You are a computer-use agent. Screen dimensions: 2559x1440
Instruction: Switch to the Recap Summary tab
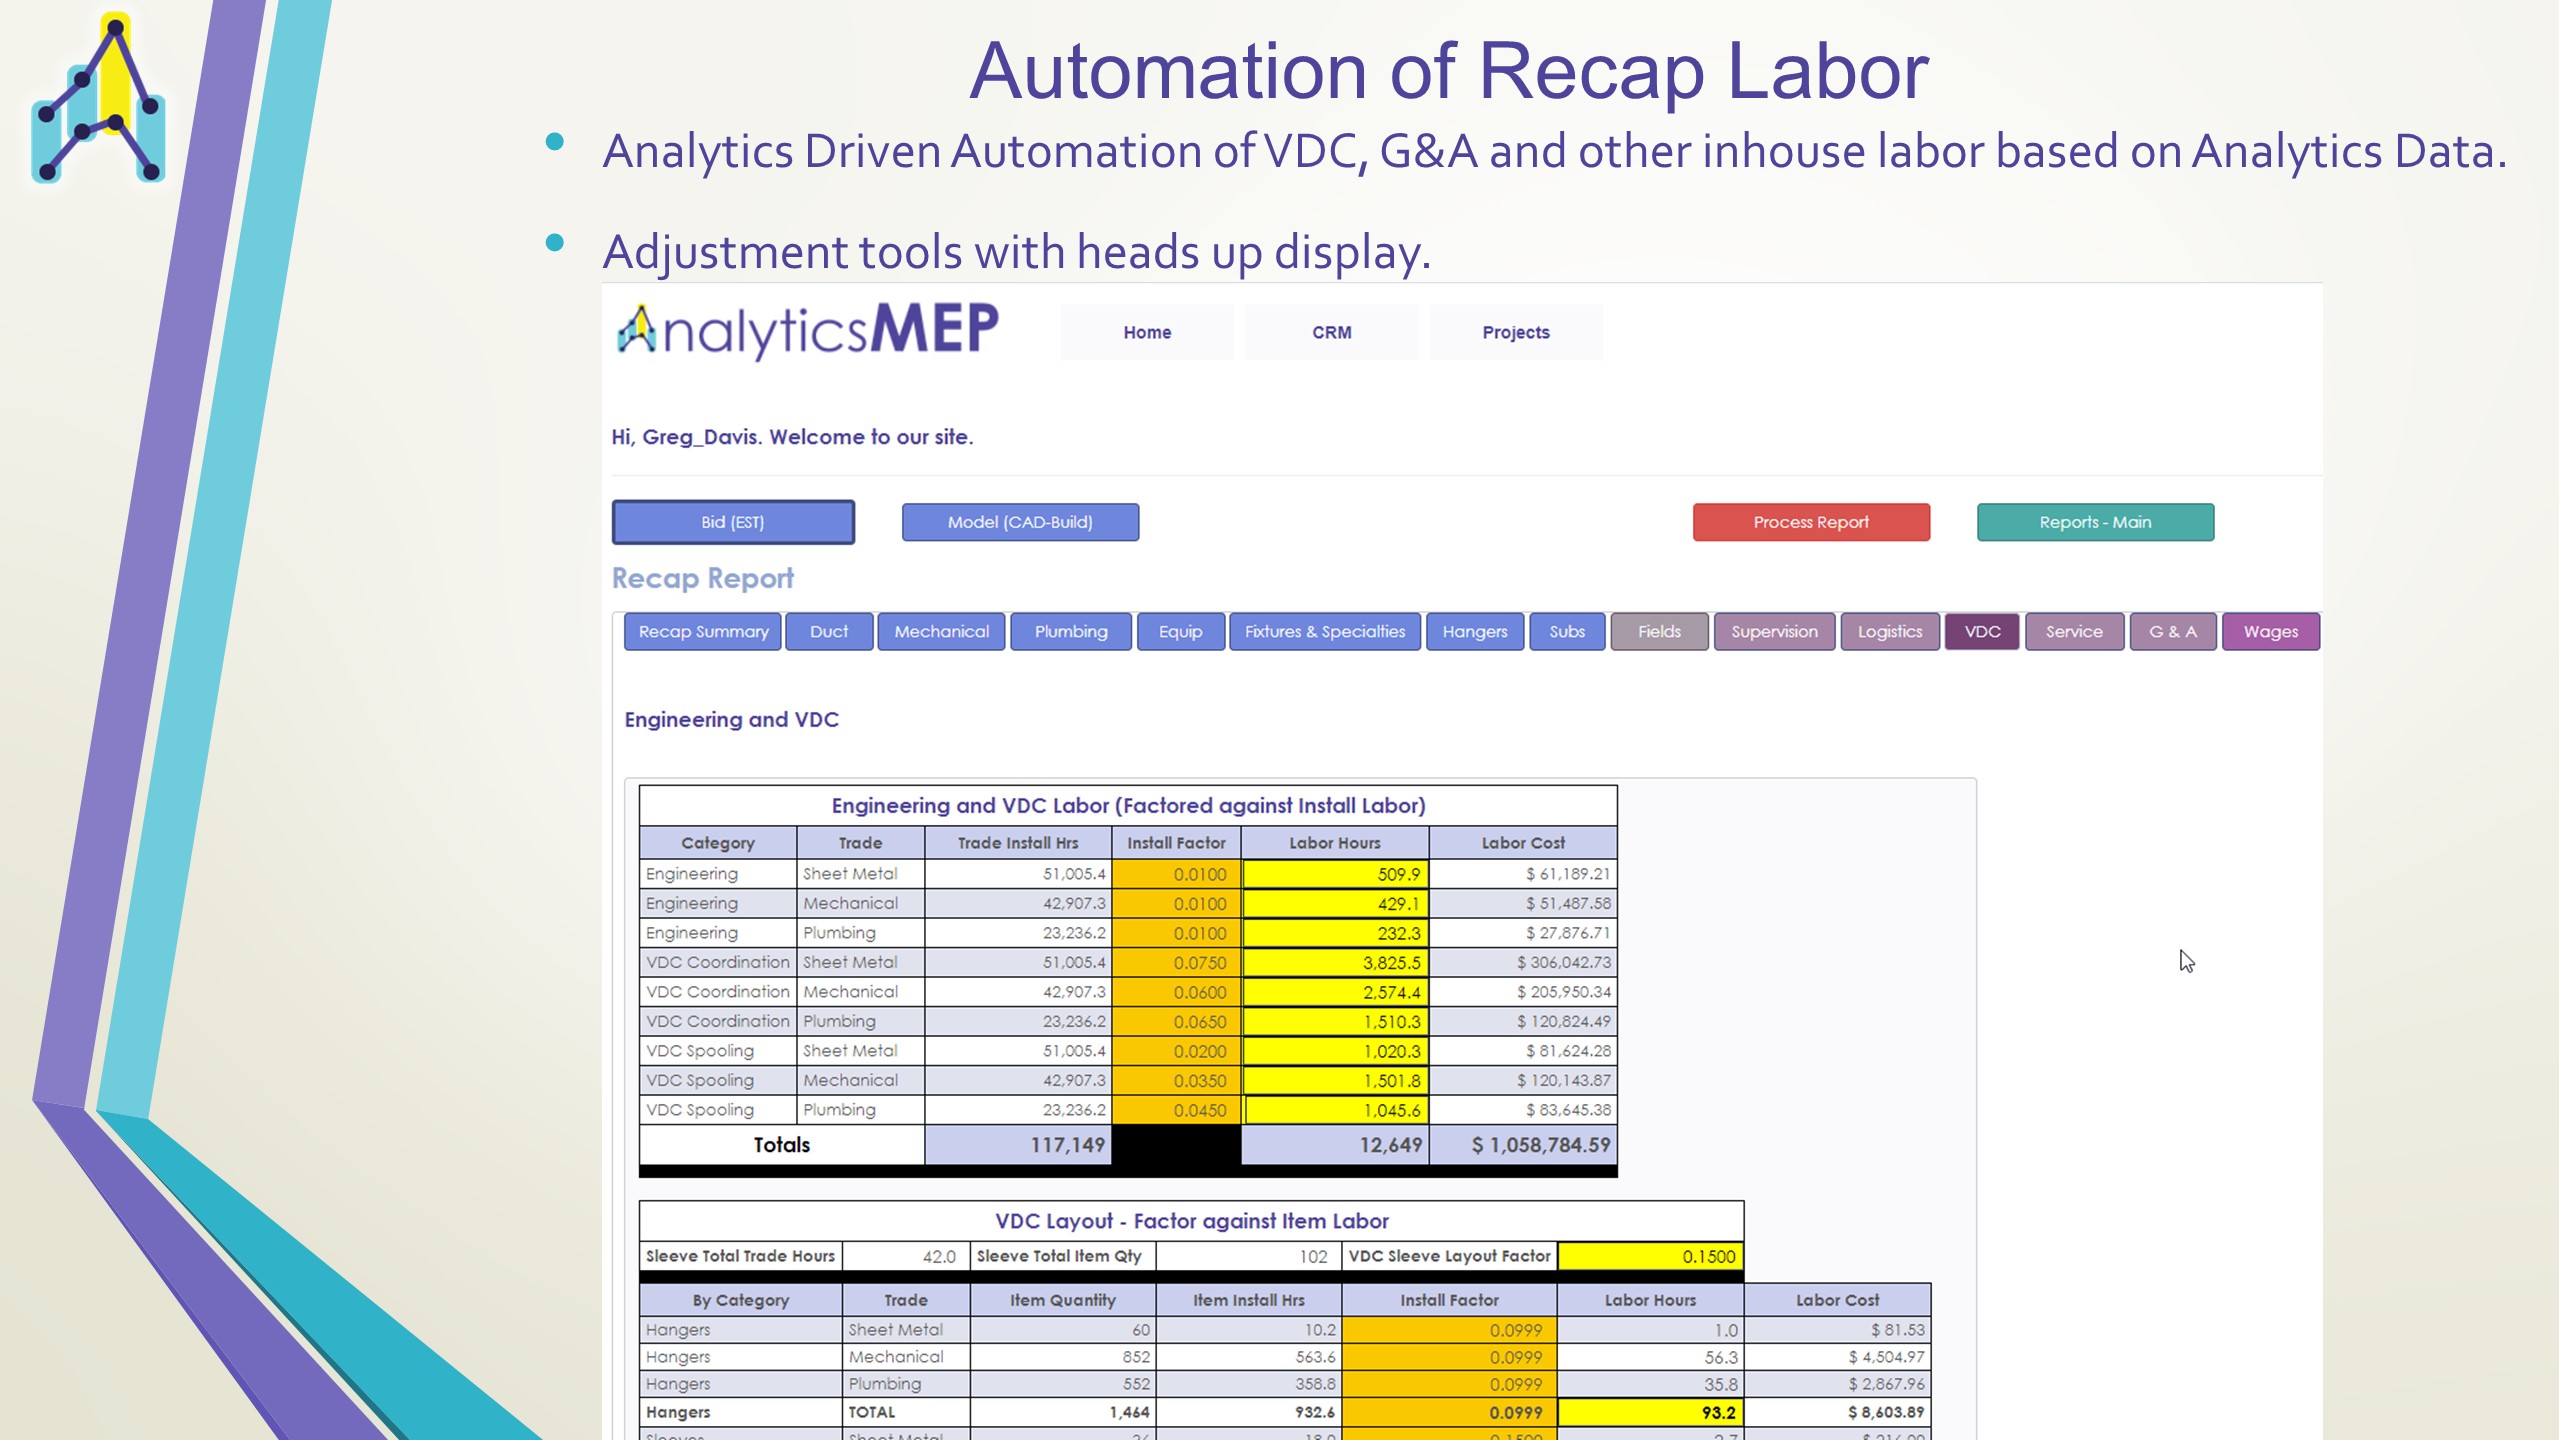click(703, 632)
